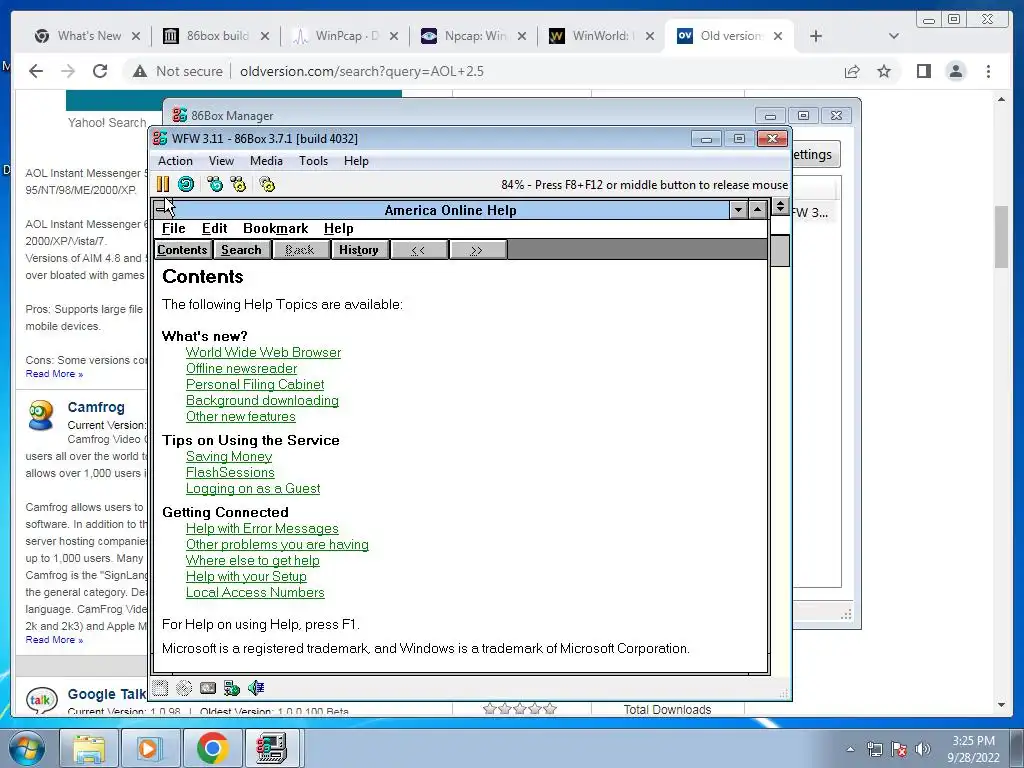The height and width of the screenshot is (768, 1024).
Task: Send Ctrl+Alt+Esc via 86Box toolbar icon
Action: 238,184
